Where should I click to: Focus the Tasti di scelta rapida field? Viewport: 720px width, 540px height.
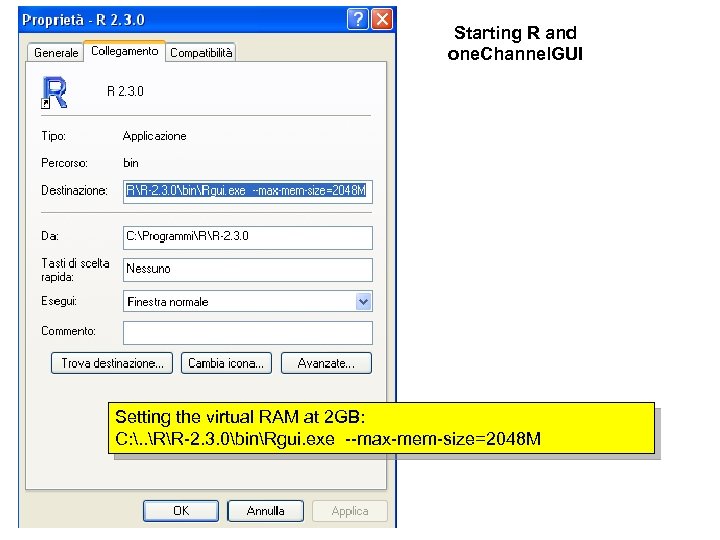(x=248, y=270)
